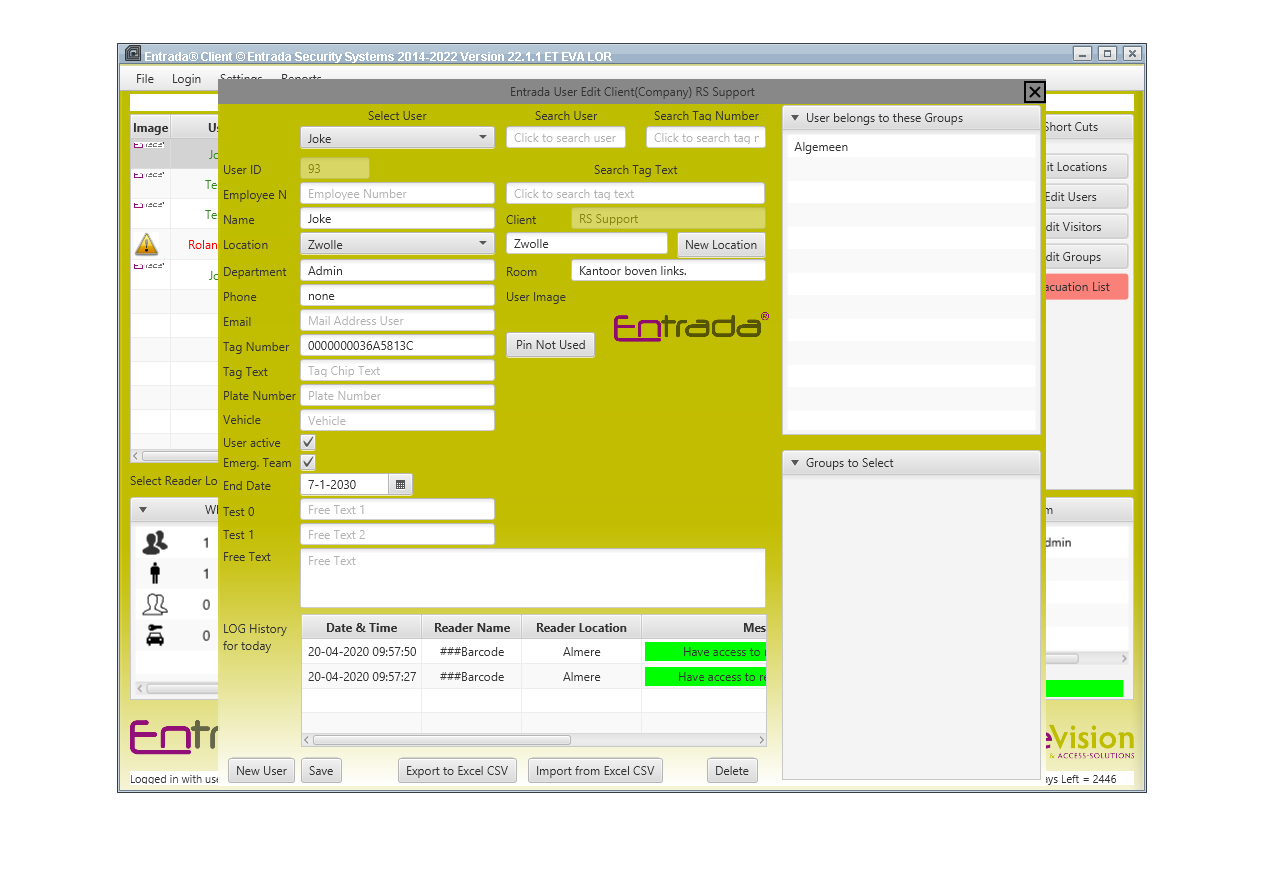Toggle the User active checkbox

(308, 442)
